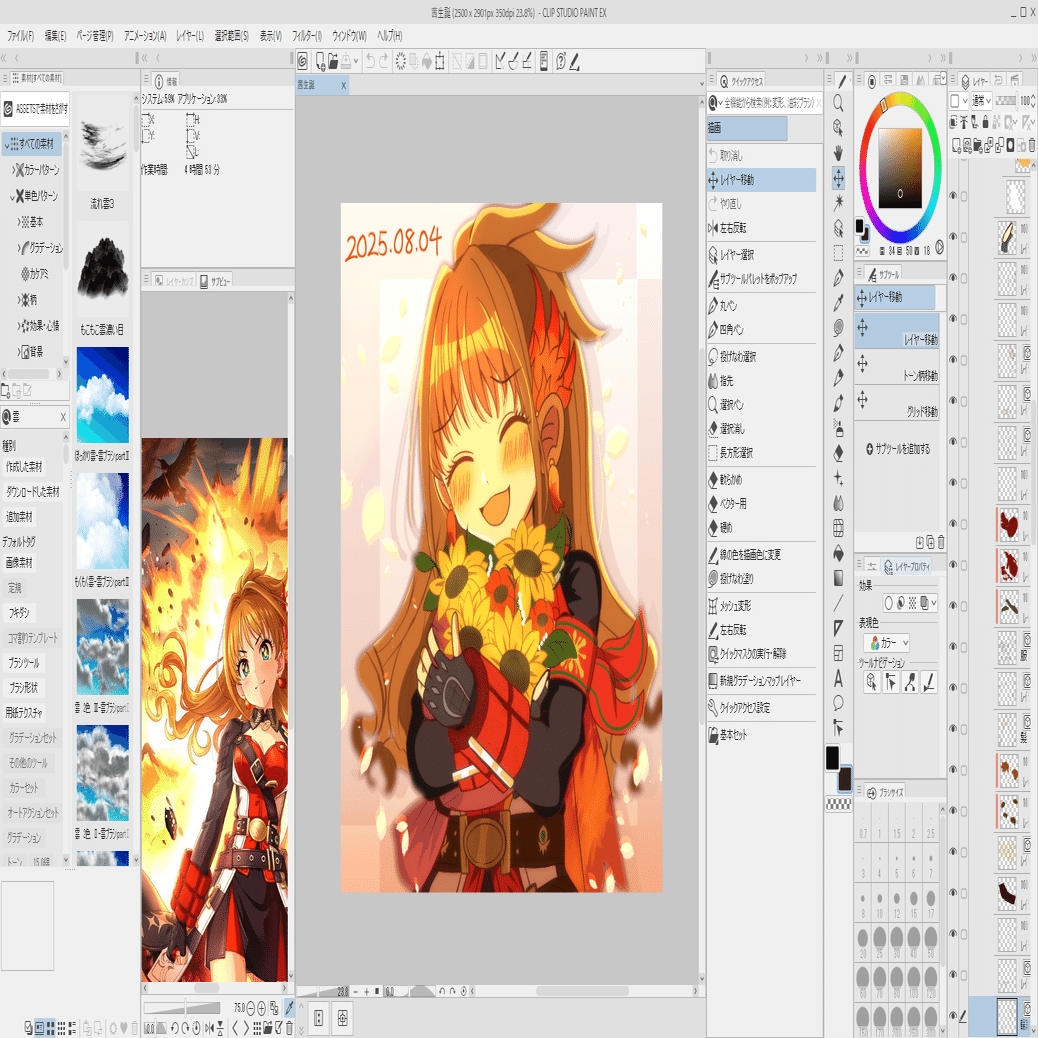The image size is (1038, 1038).
Task: Click the CLIP STUDIO launch icon in toolbar
Action: coord(303,62)
